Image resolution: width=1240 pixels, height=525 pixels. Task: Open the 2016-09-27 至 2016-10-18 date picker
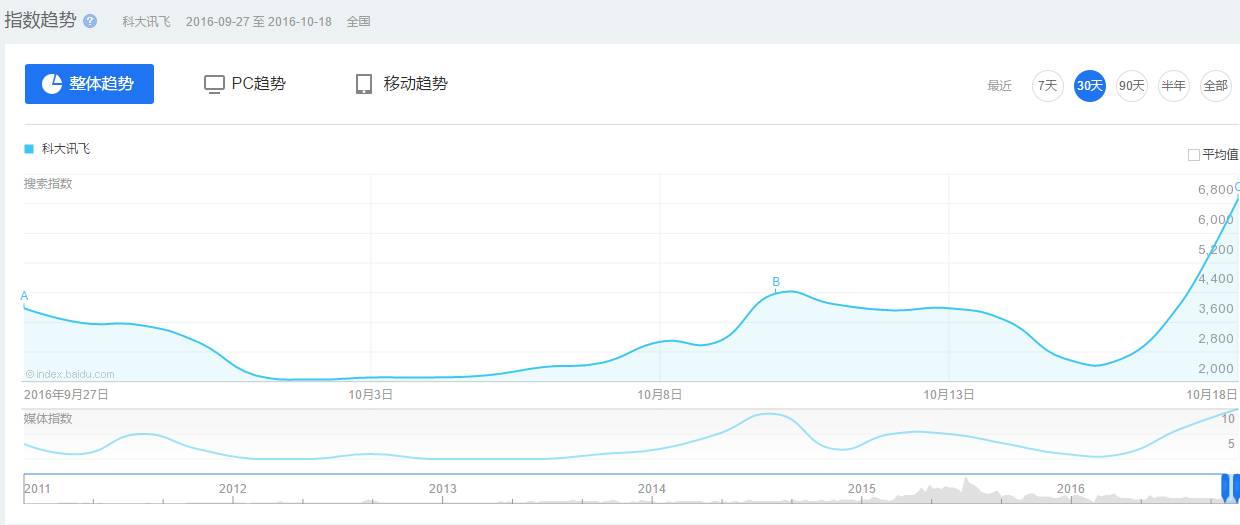(x=258, y=21)
